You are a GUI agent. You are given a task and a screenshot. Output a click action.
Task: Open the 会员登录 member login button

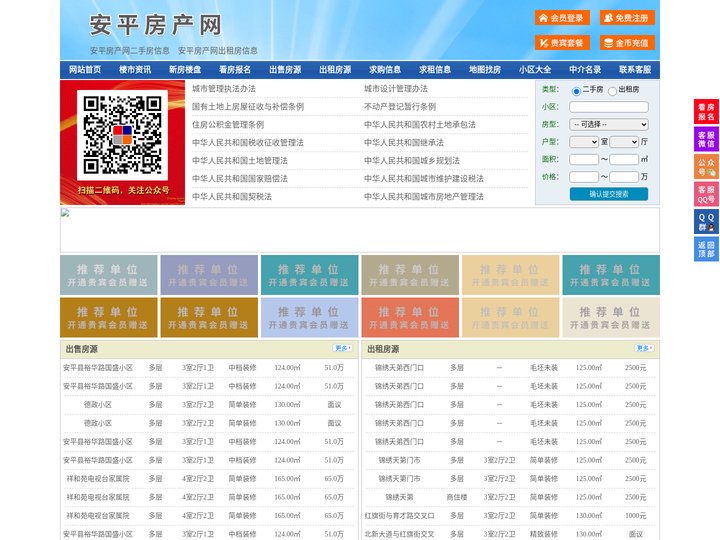click(562, 18)
